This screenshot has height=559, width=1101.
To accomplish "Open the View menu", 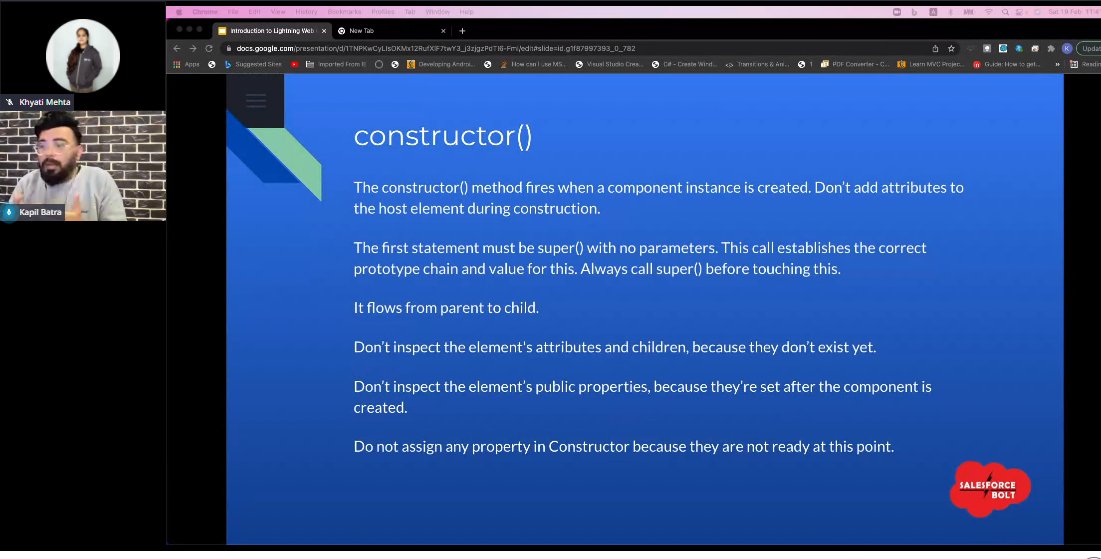I will [278, 12].
